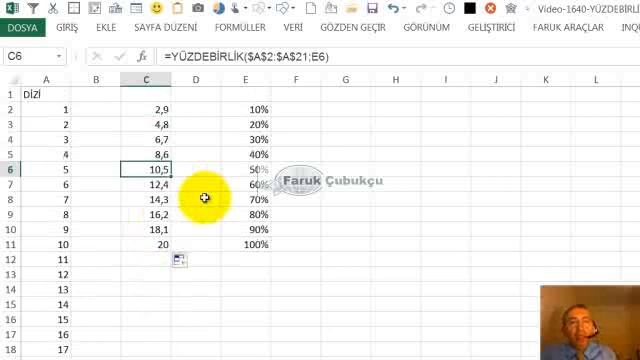Select row 11 header
Viewport: 640px width, 360px height.
tap(10, 244)
